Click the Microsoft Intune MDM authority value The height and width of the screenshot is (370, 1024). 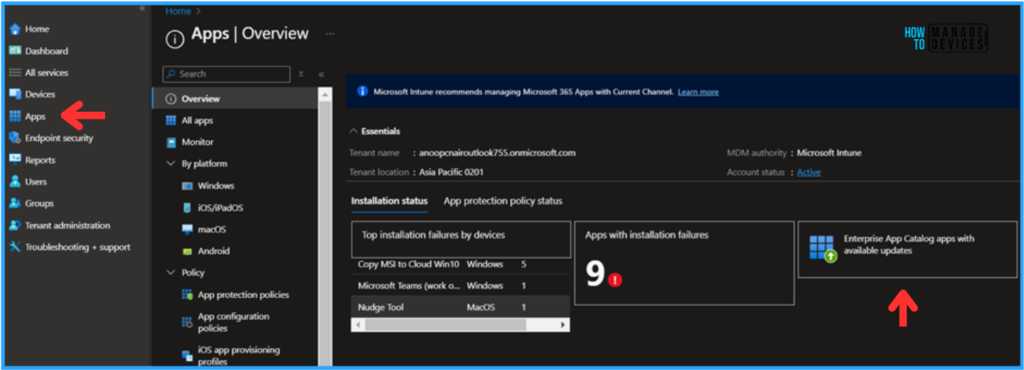[x=829, y=153]
